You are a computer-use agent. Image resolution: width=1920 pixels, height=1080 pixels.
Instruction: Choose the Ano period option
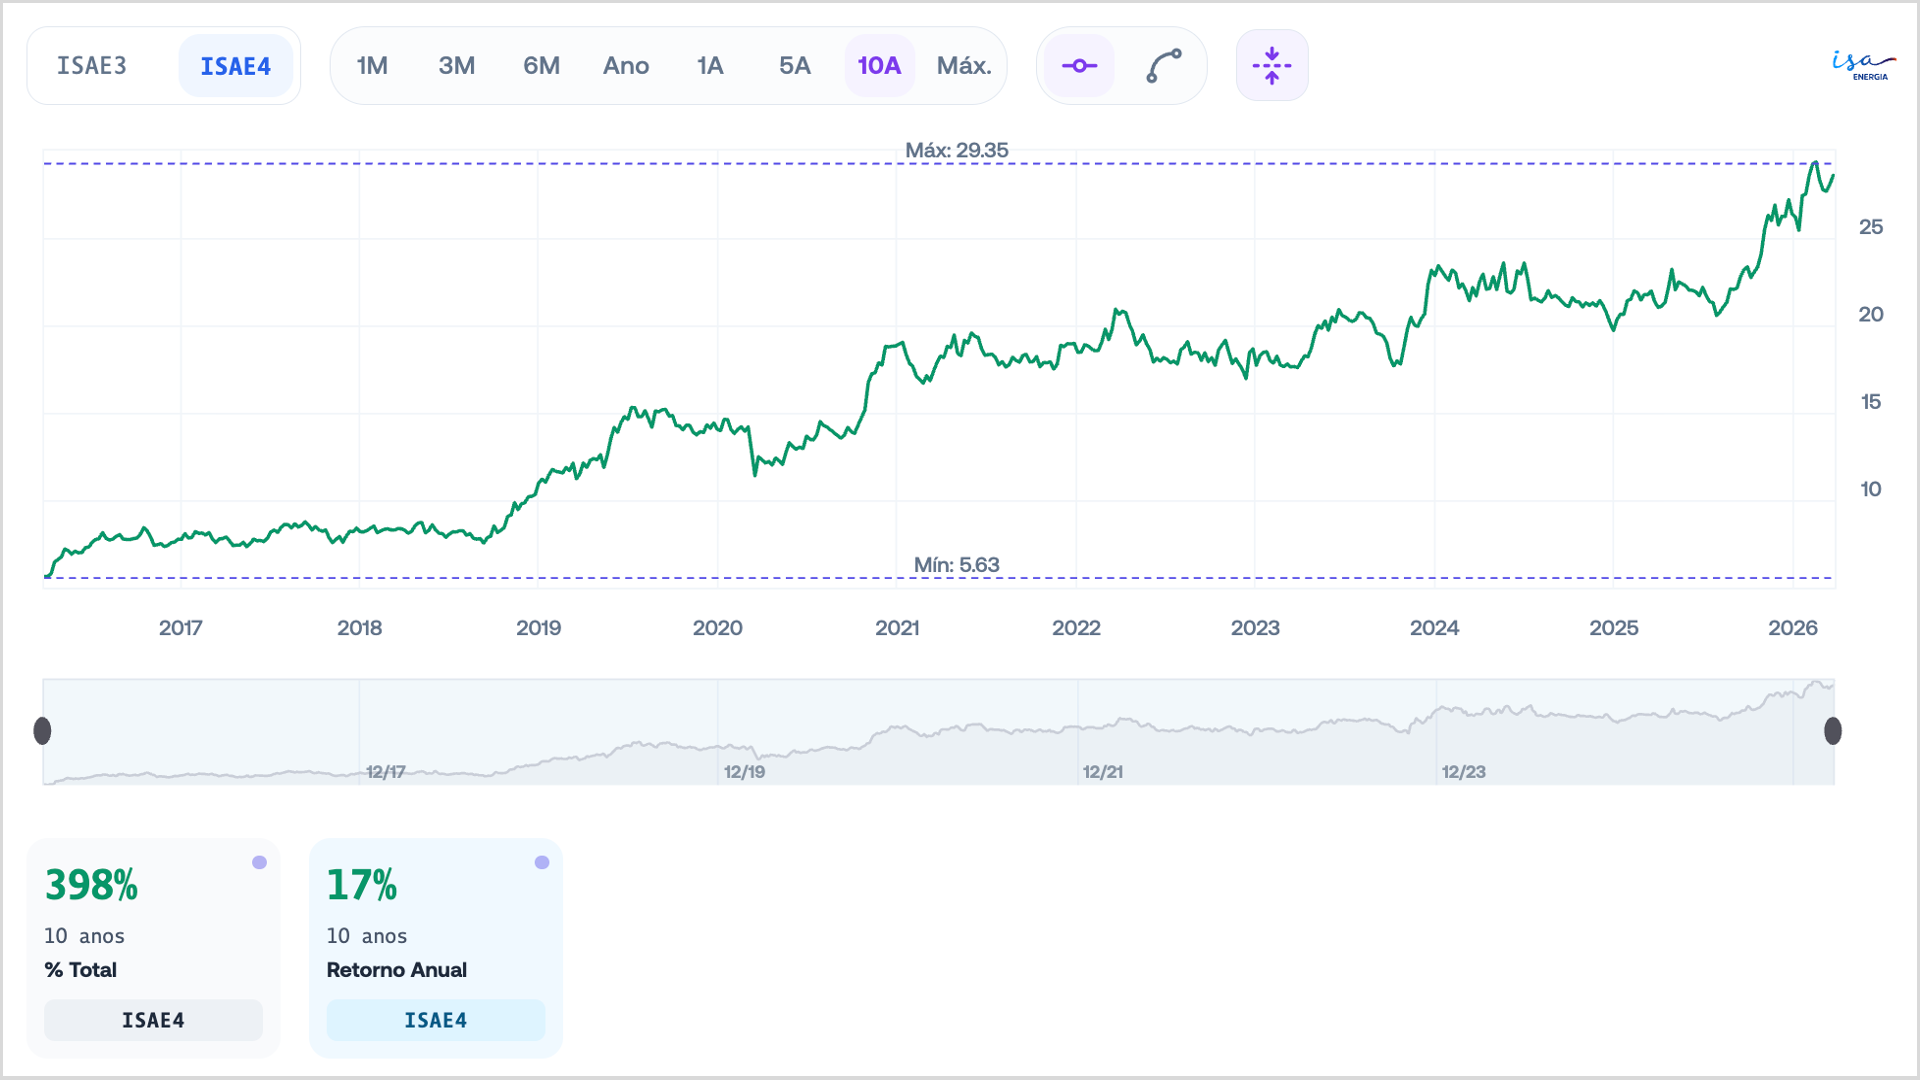pos(626,66)
